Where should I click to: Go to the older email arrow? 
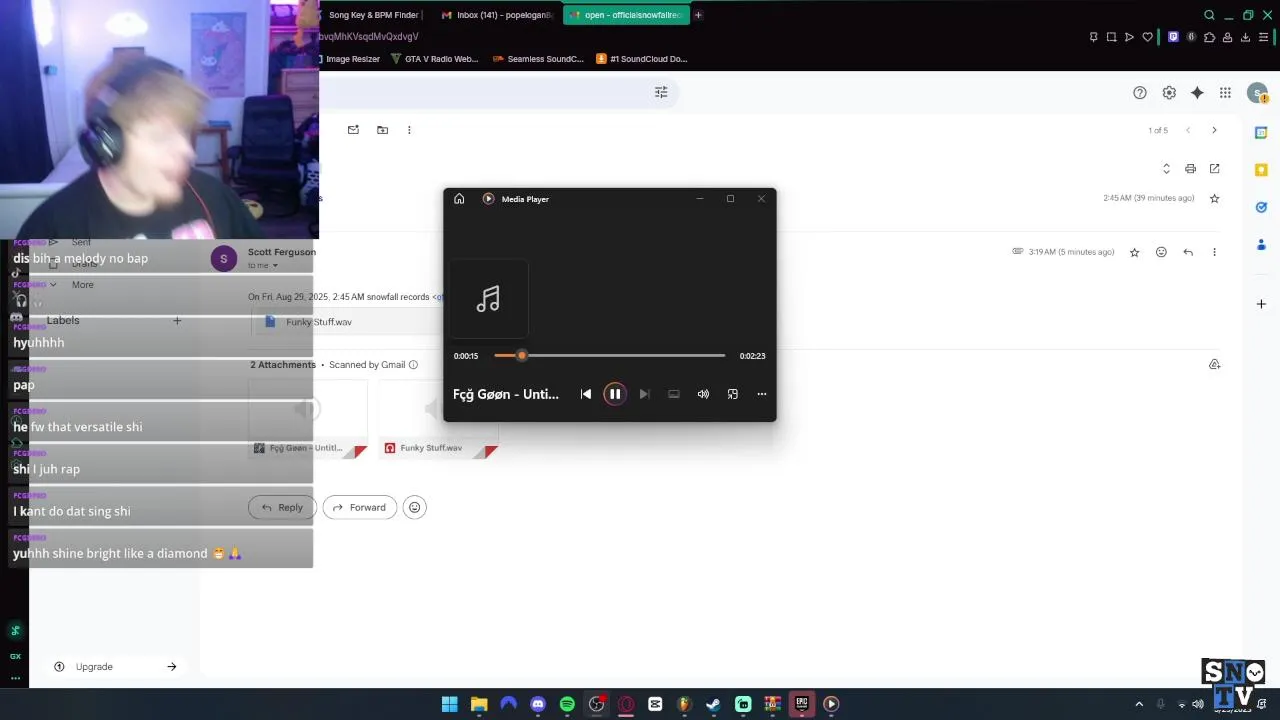(x=1214, y=130)
